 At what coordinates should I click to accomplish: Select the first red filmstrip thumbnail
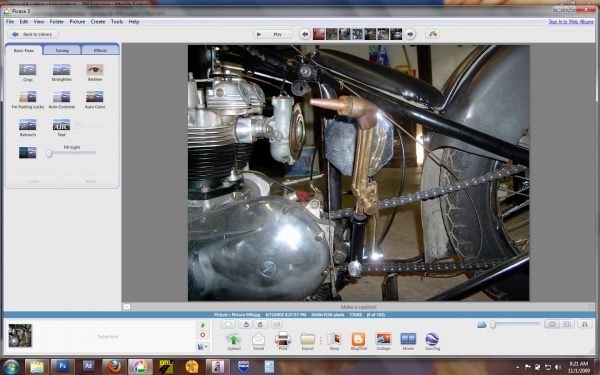(319, 34)
